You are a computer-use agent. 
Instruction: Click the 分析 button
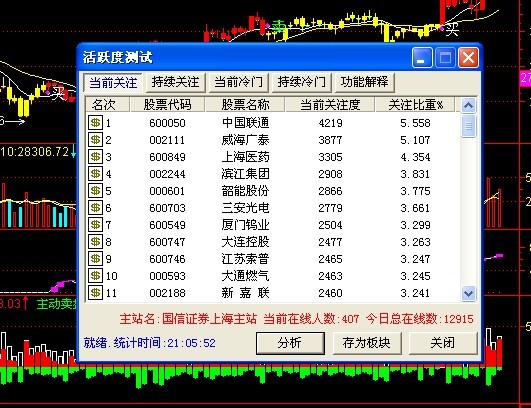click(290, 343)
